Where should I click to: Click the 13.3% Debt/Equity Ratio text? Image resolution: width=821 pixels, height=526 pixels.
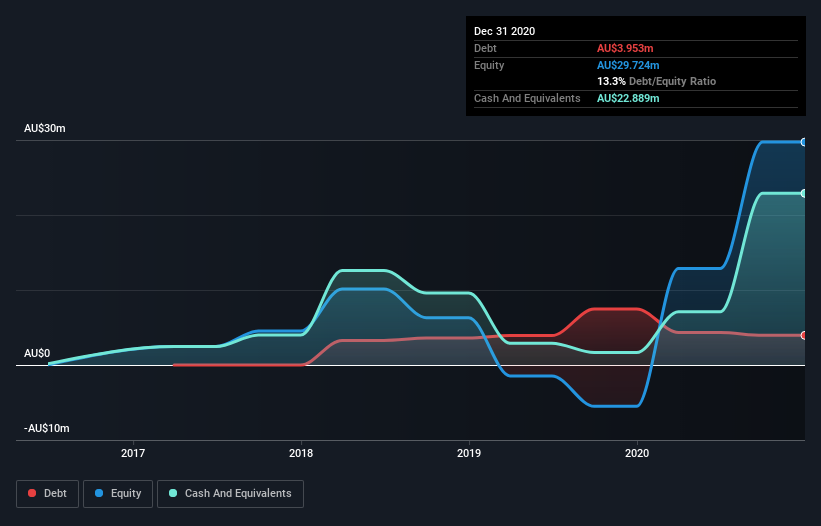[656, 81]
